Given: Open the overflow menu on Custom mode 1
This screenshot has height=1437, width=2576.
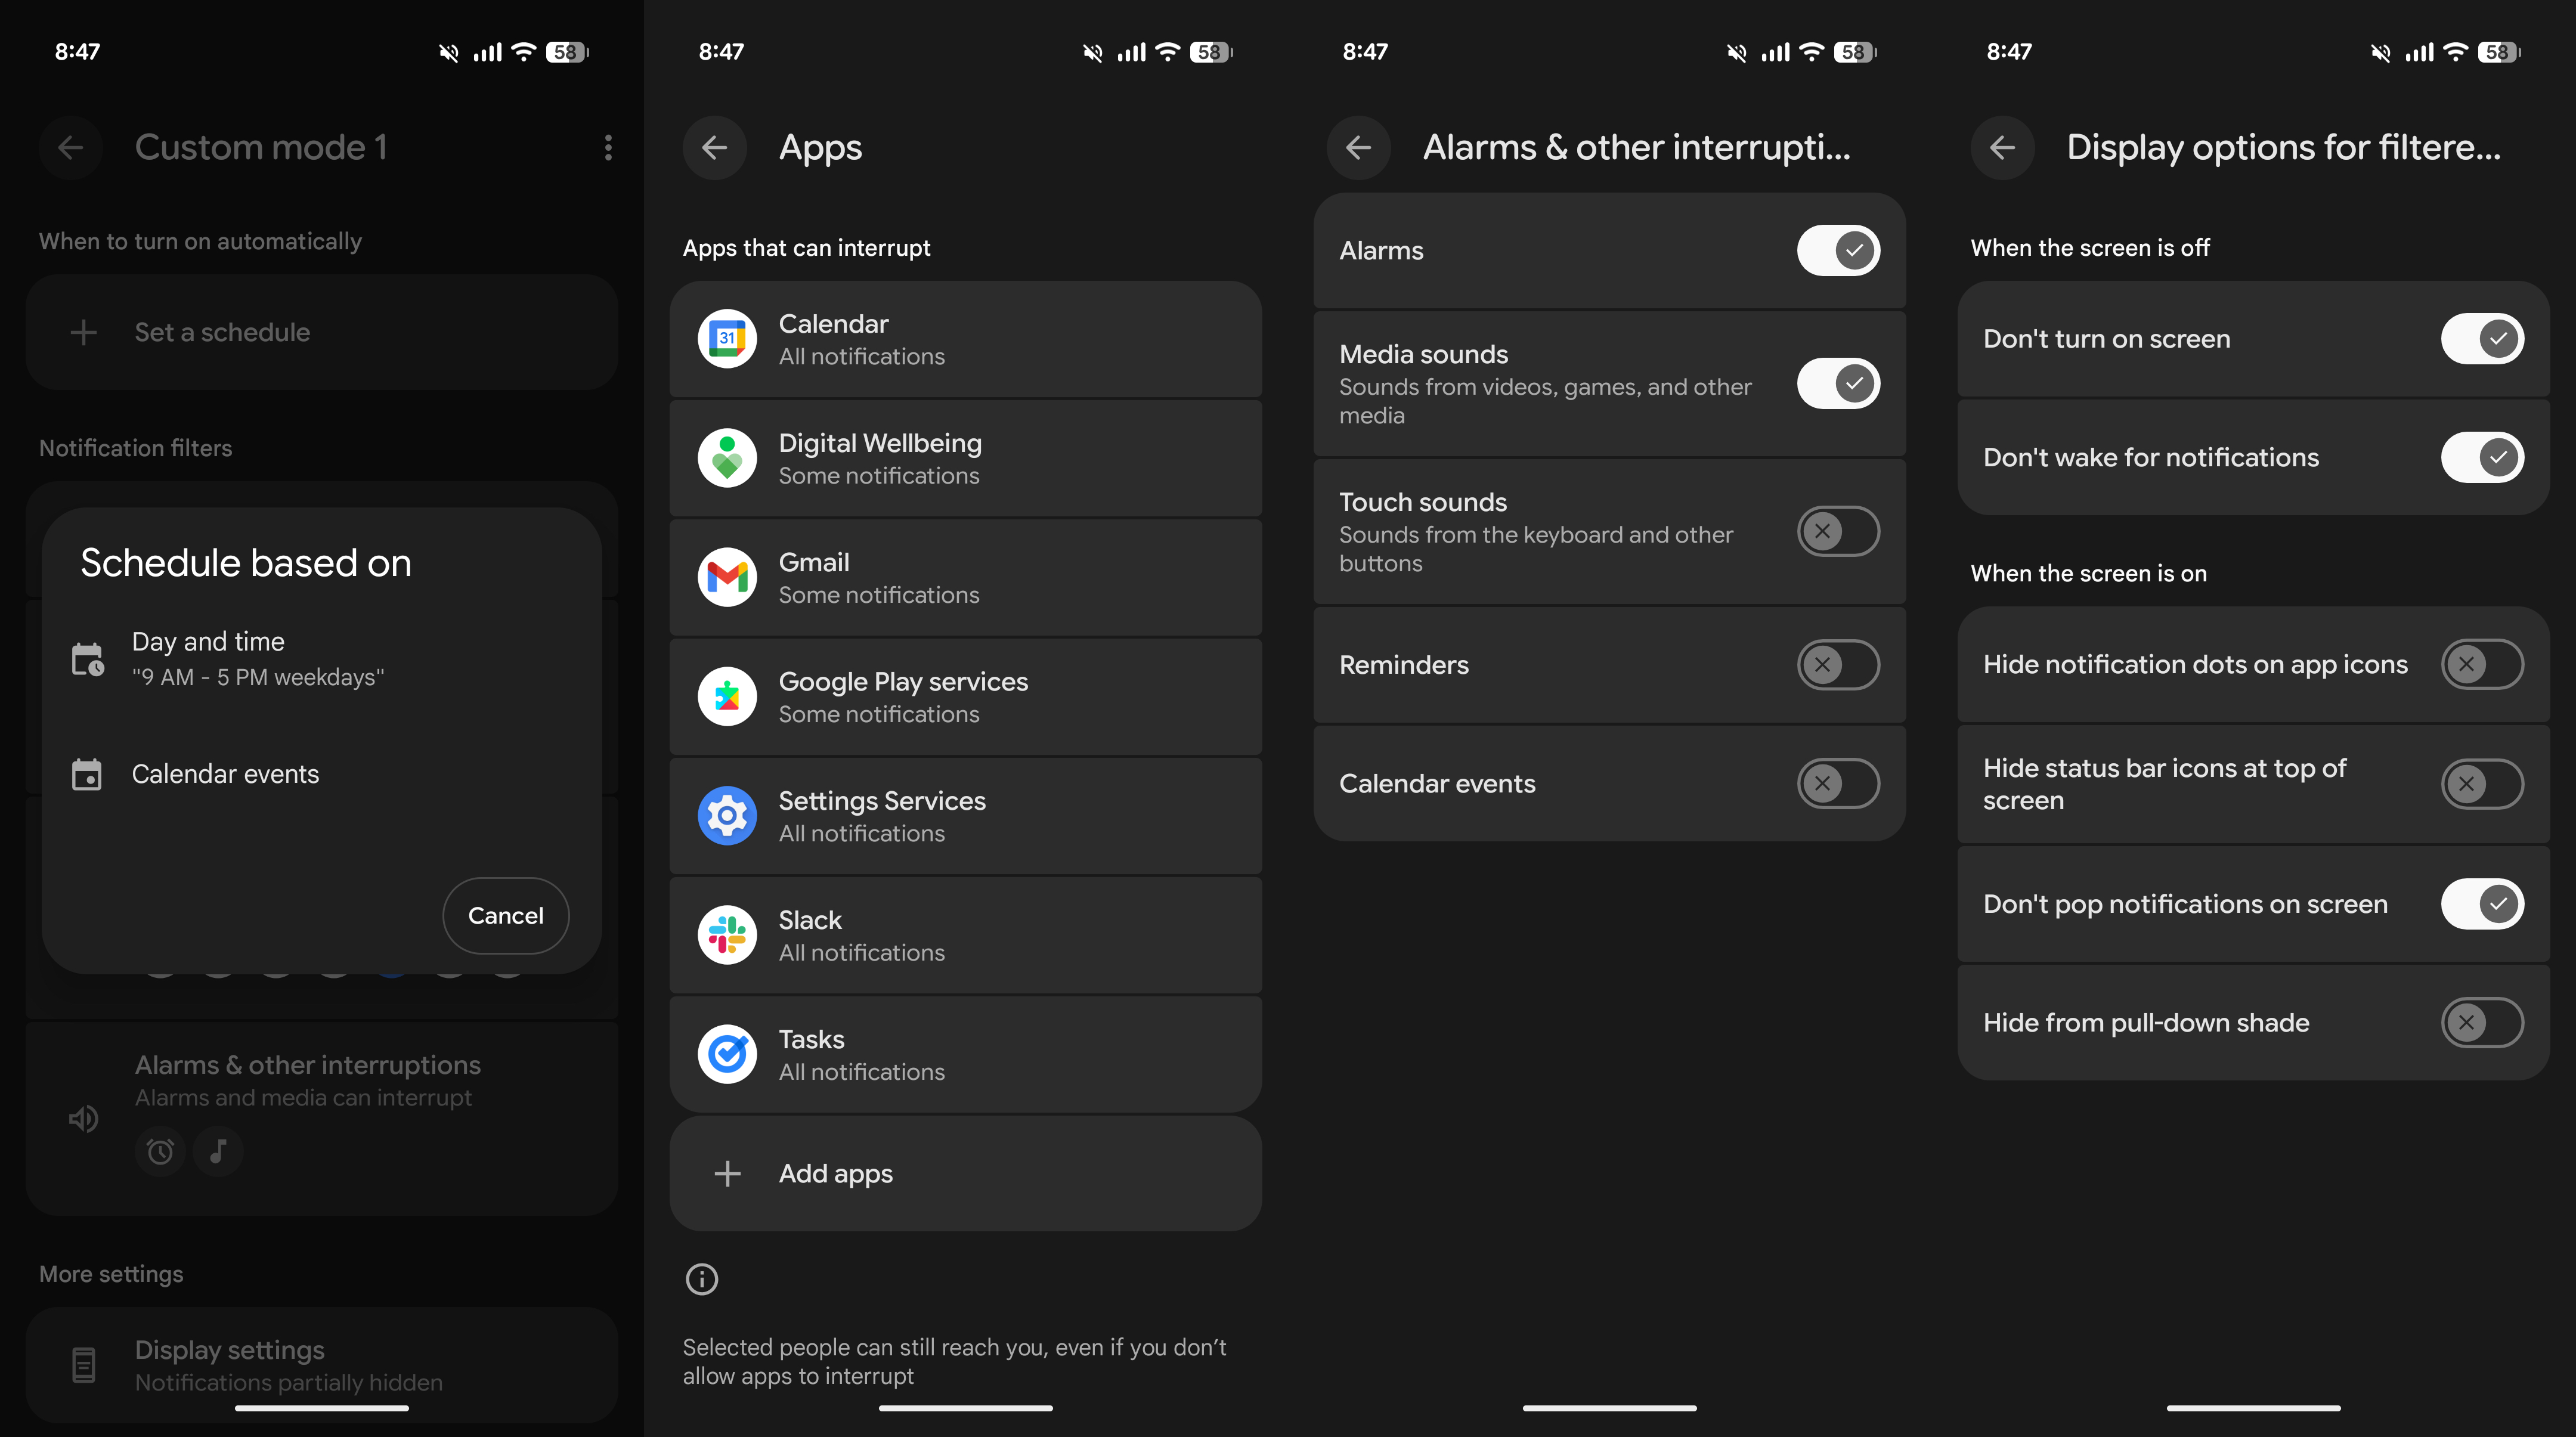Looking at the screenshot, I should (608, 147).
